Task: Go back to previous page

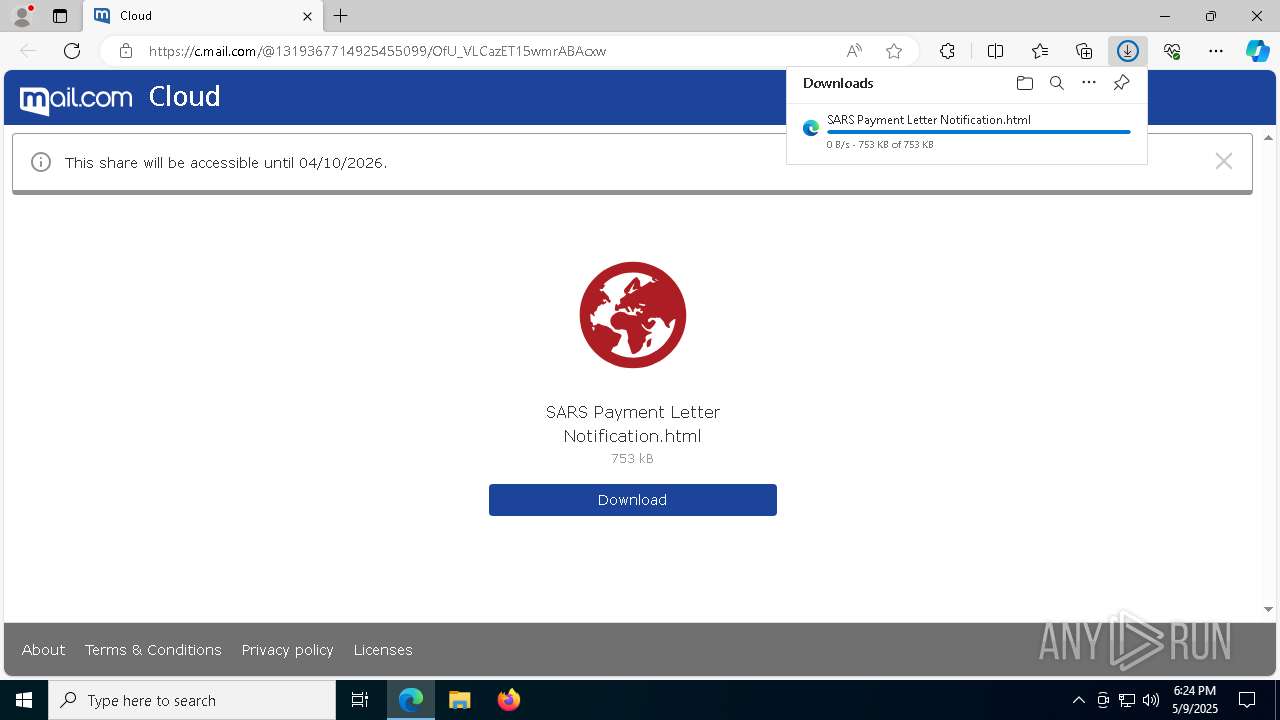Action: 28,51
